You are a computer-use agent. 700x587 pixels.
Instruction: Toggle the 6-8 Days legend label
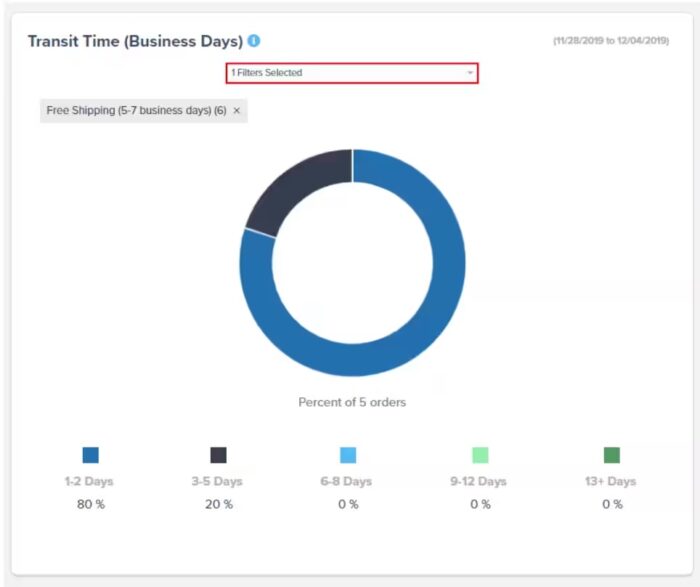click(x=346, y=481)
